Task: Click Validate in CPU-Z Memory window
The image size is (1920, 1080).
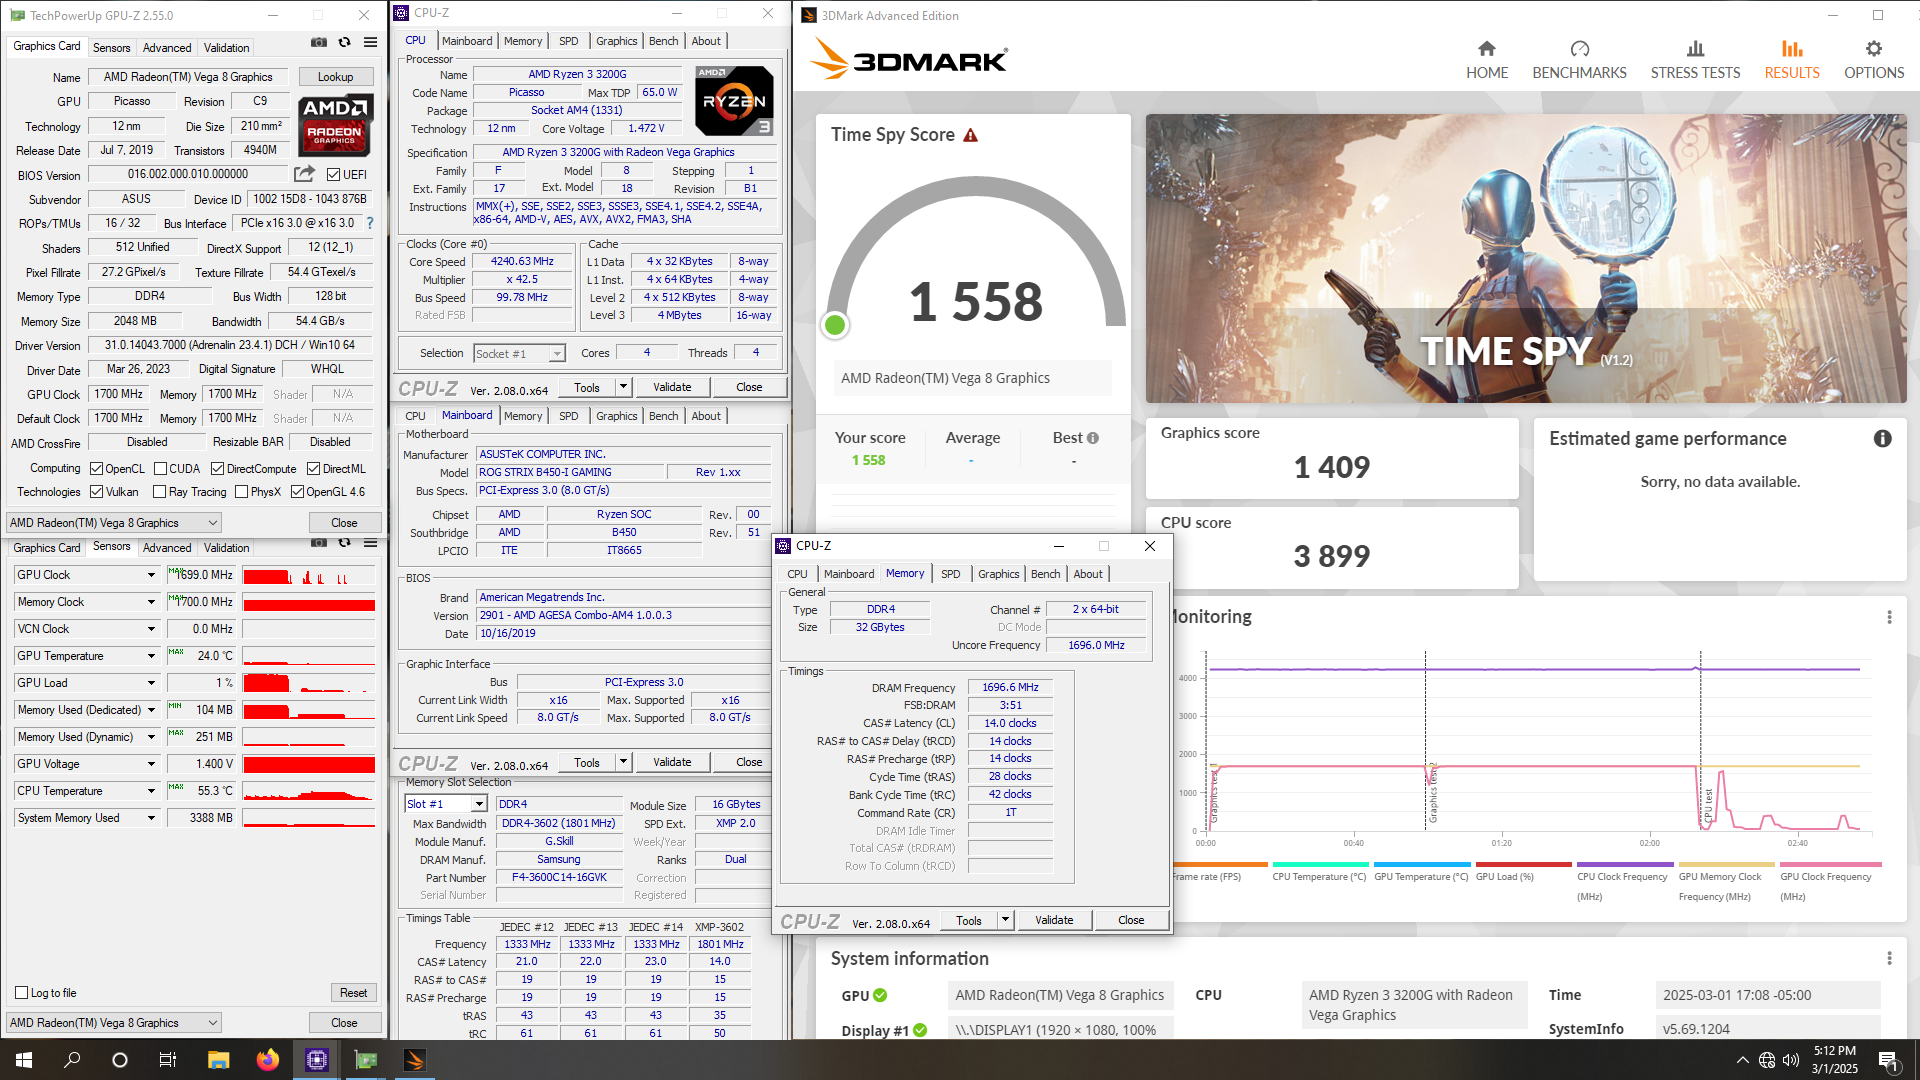Action: 1054,920
